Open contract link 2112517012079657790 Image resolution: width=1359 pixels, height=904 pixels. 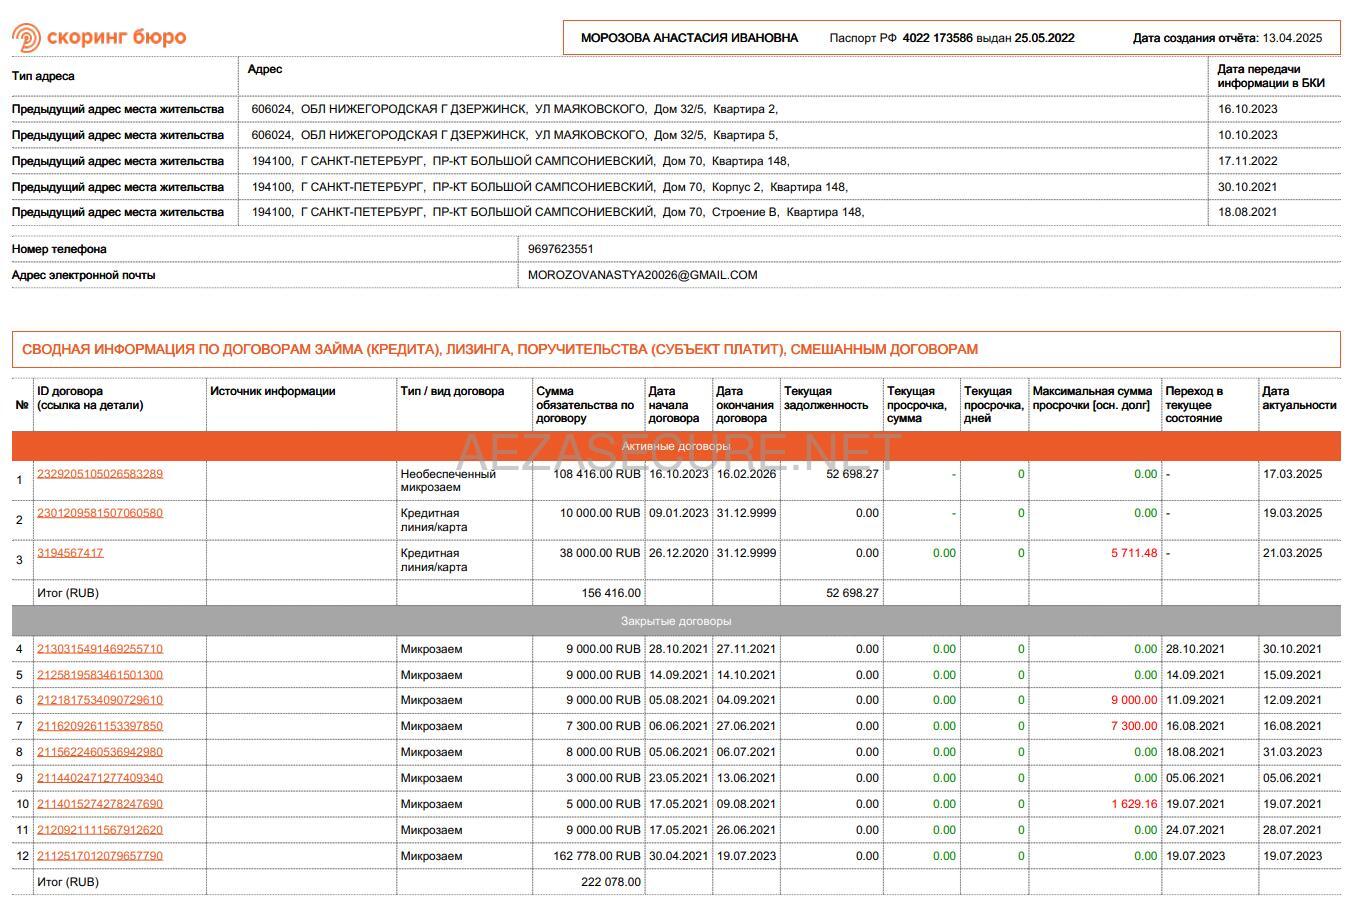pos(100,856)
